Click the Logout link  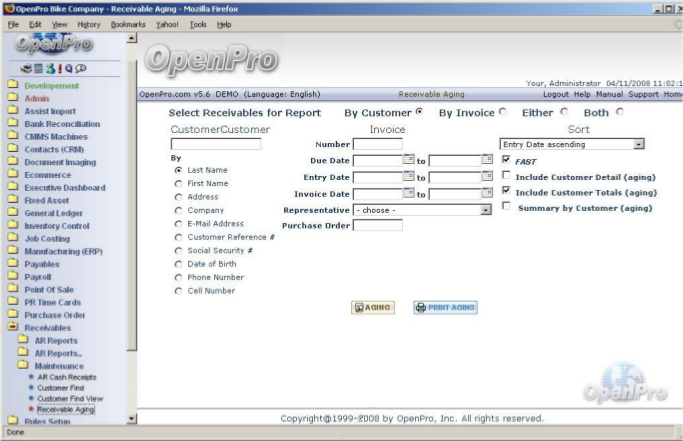point(554,94)
